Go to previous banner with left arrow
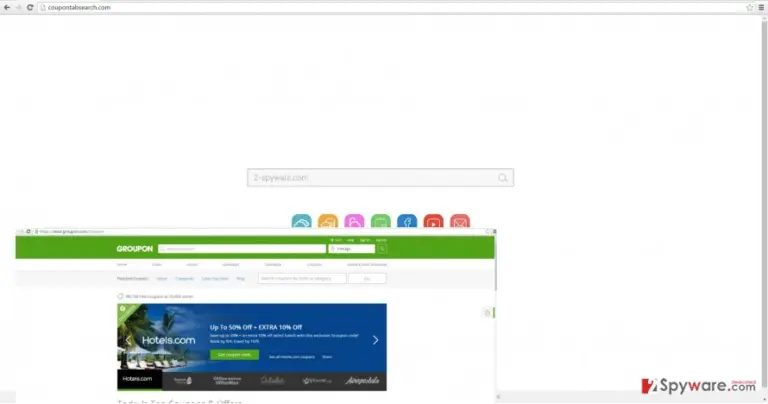This screenshot has height=404, width=768. (x=128, y=340)
